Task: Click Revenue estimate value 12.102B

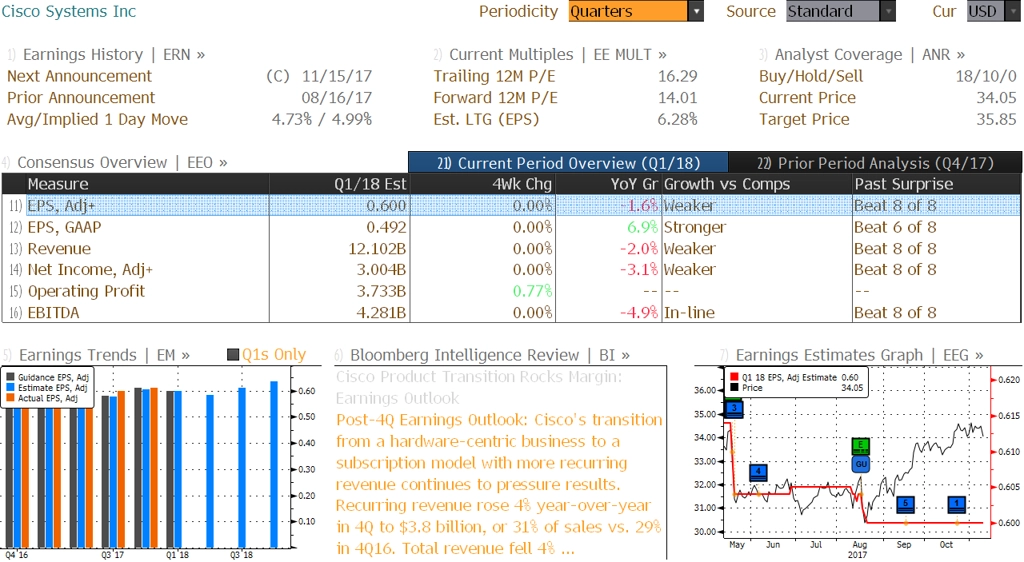Action: click(x=377, y=249)
